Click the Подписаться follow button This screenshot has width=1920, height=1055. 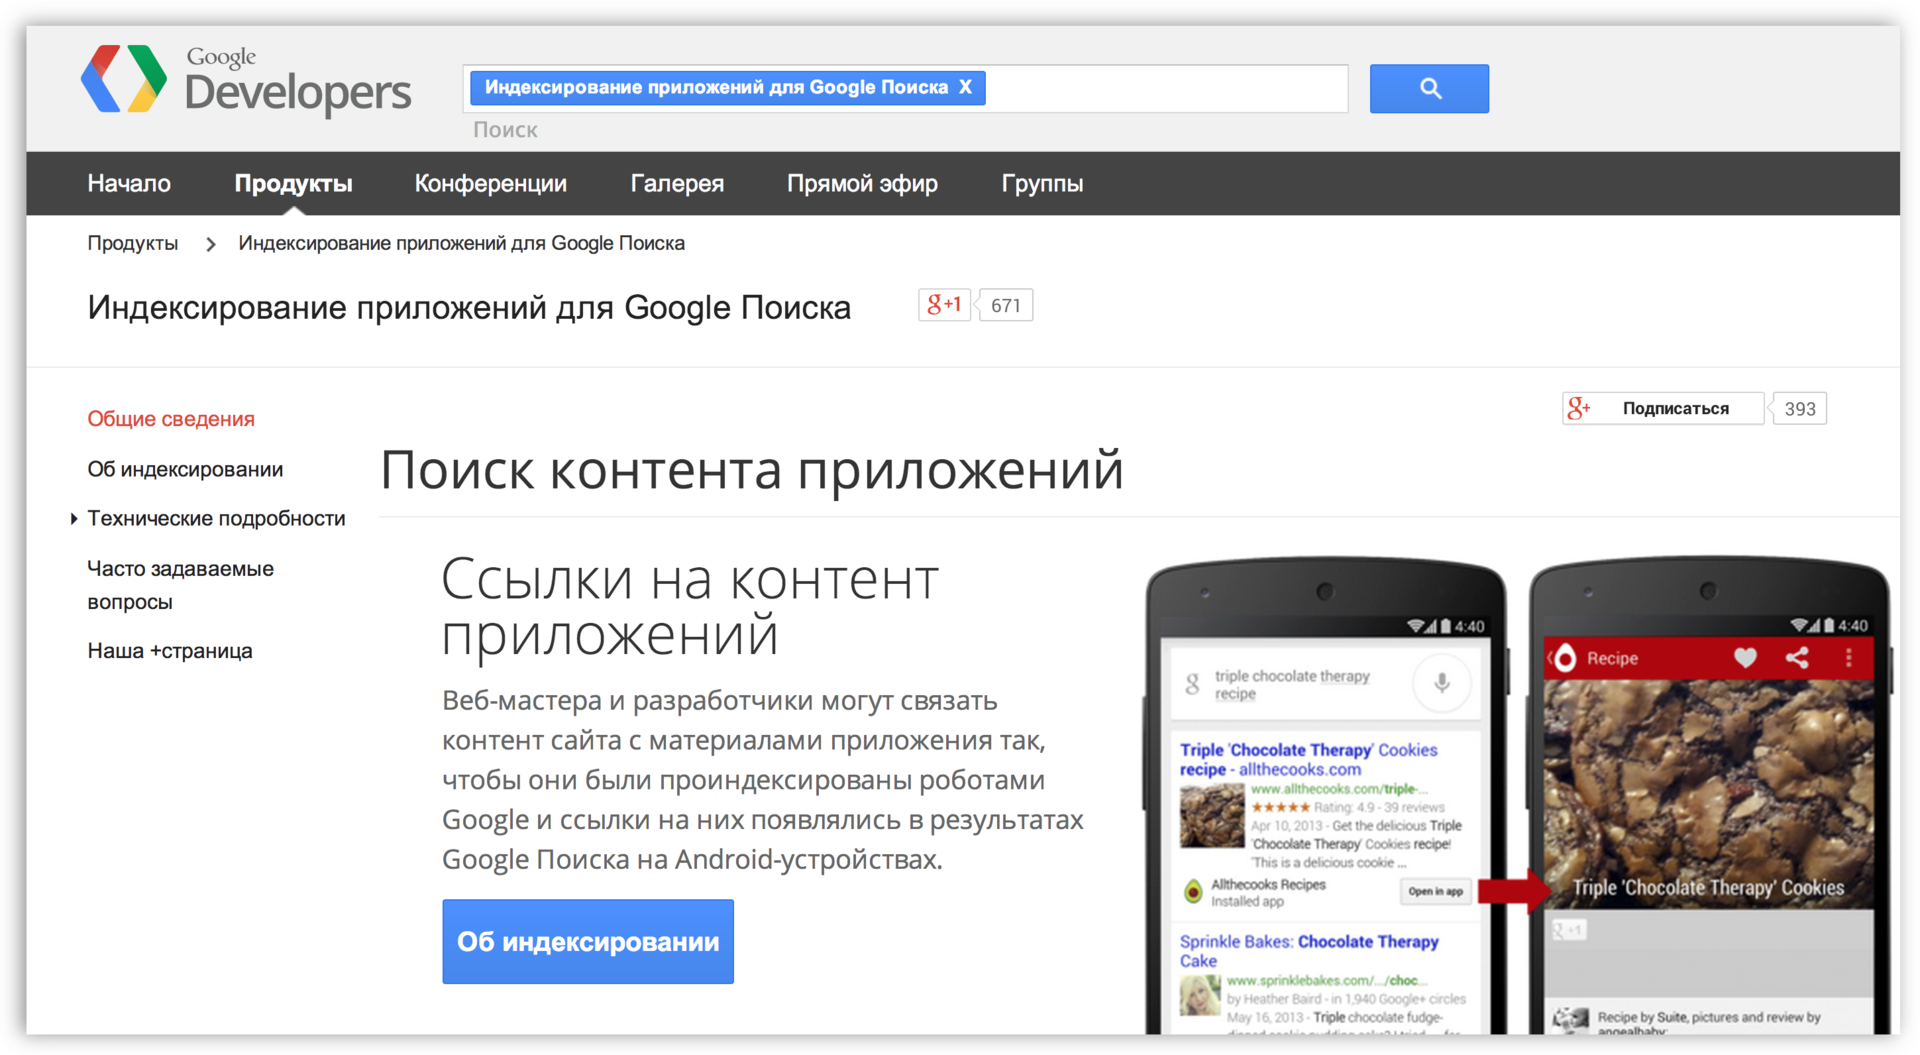(x=1663, y=408)
